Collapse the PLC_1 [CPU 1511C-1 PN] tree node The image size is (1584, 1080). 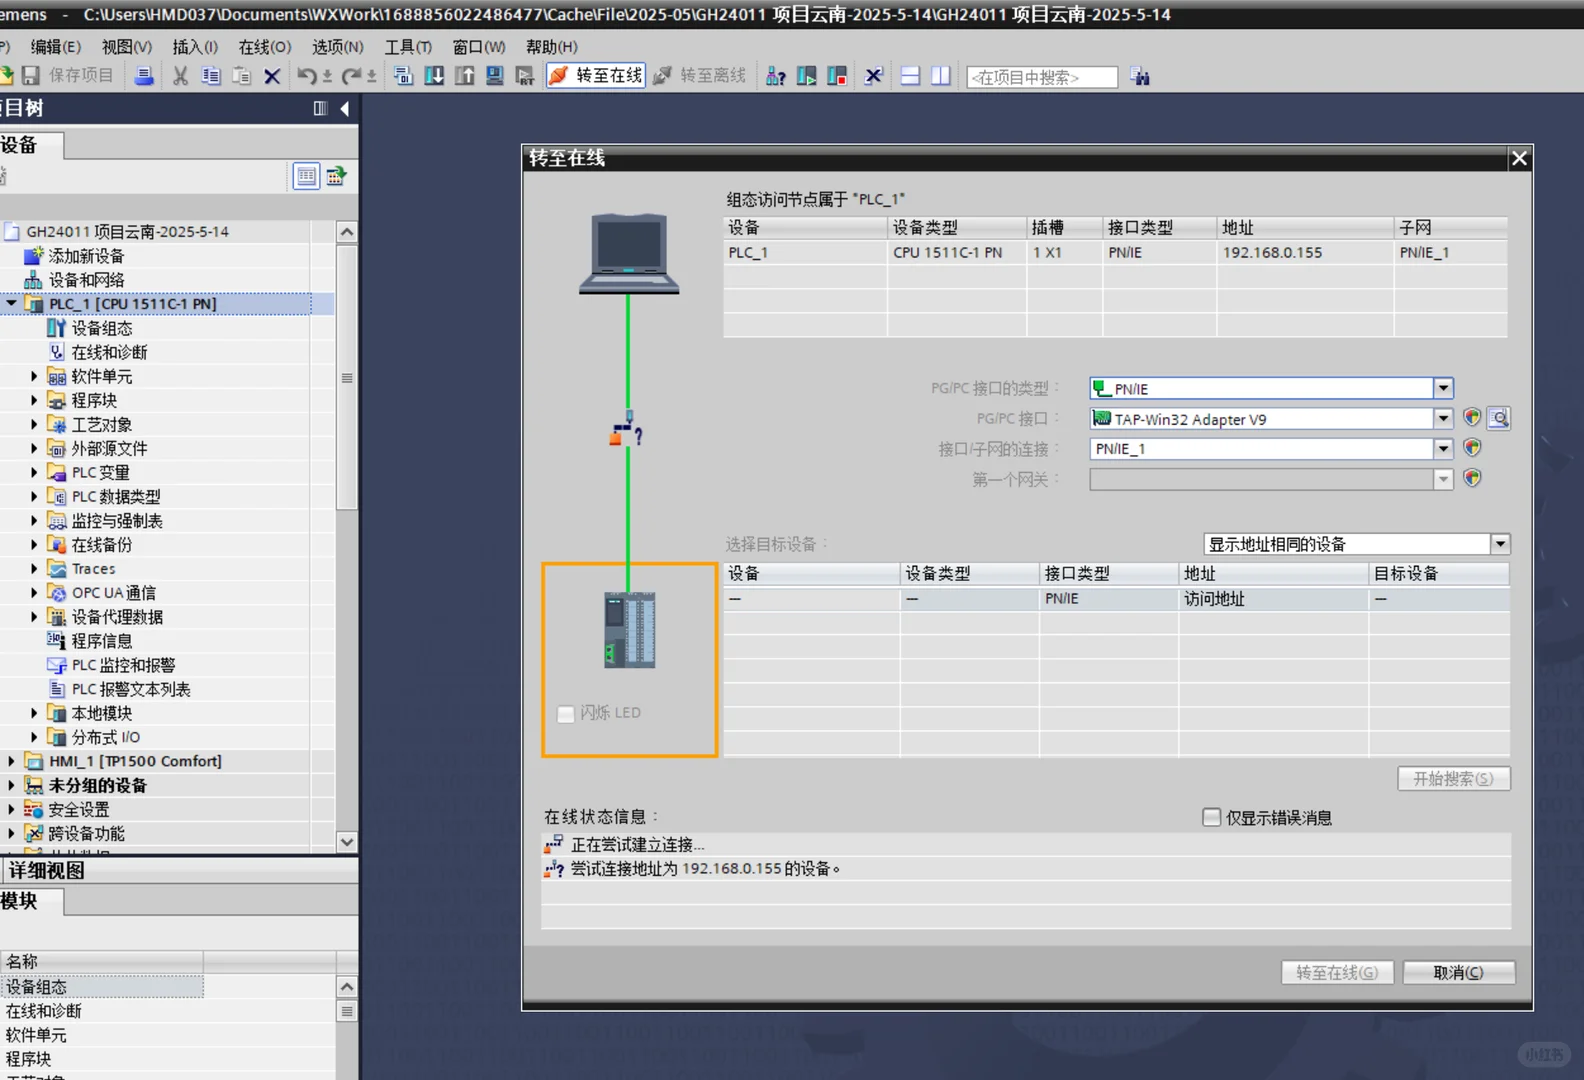pyautogui.click(x=11, y=303)
